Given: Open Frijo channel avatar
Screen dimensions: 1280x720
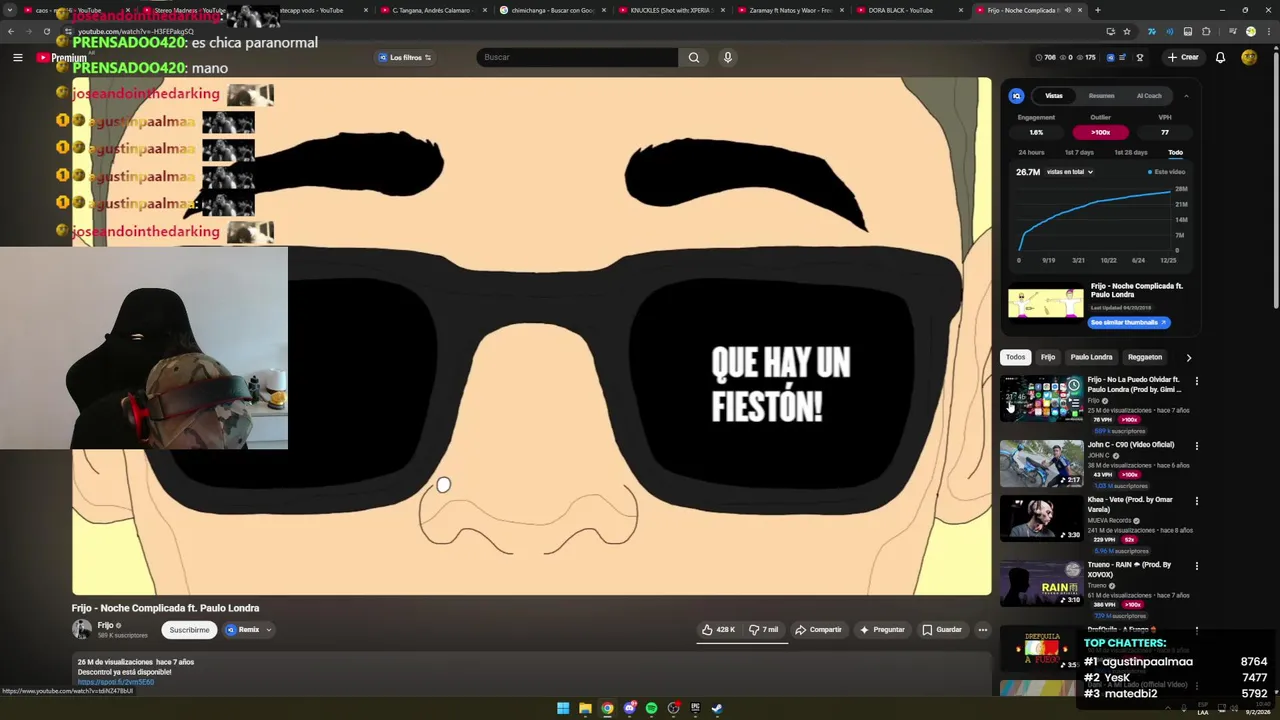Looking at the screenshot, I should 82,629.
